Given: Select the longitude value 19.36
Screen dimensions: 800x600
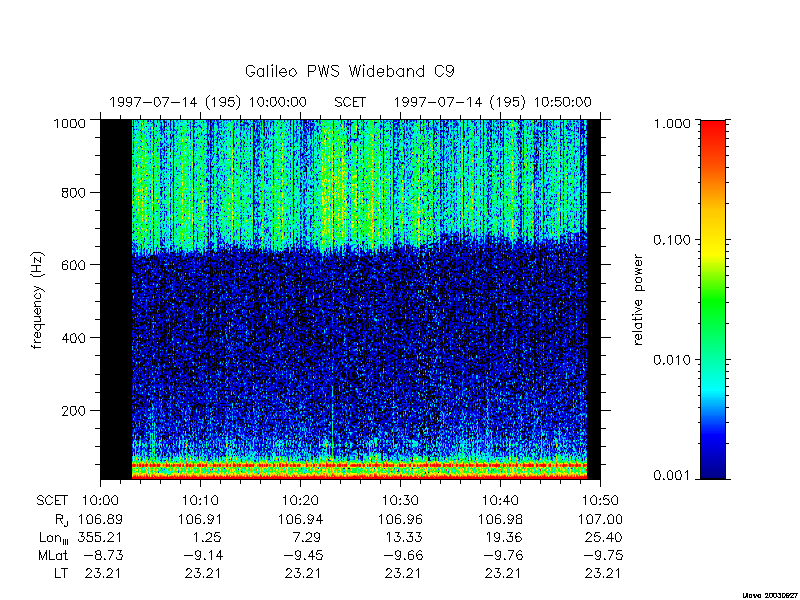Looking at the screenshot, I should click(504, 537).
